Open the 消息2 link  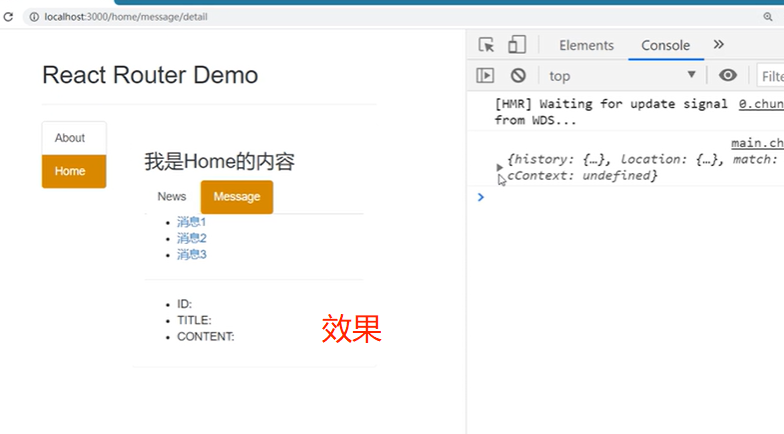(192, 238)
